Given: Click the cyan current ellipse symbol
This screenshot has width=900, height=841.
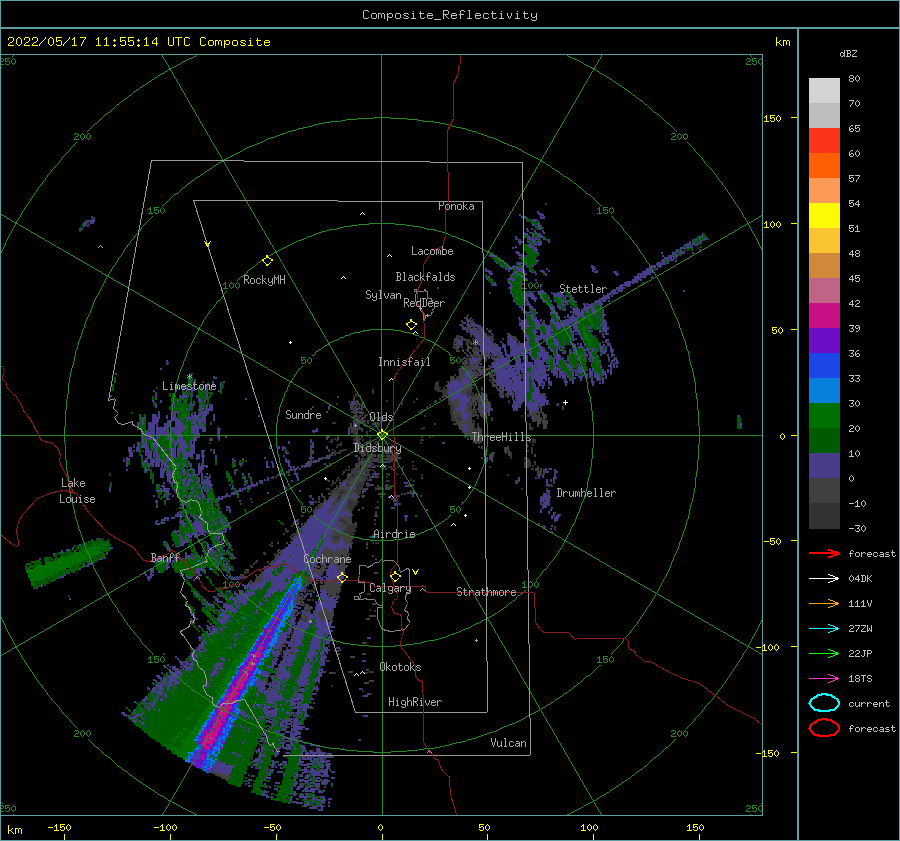Looking at the screenshot, I should pyautogui.click(x=824, y=703).
